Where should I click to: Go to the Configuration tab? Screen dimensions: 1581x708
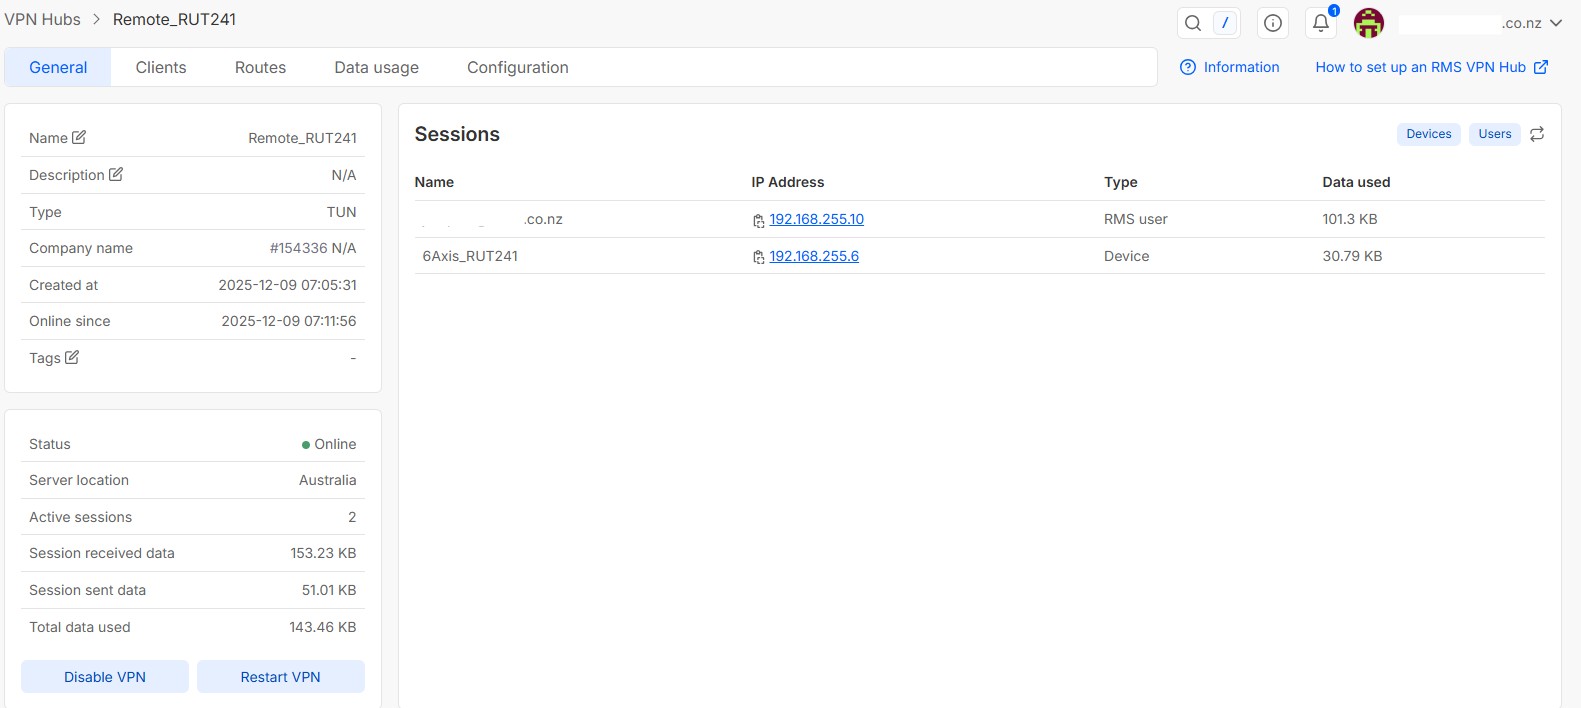tap(517, 67)
